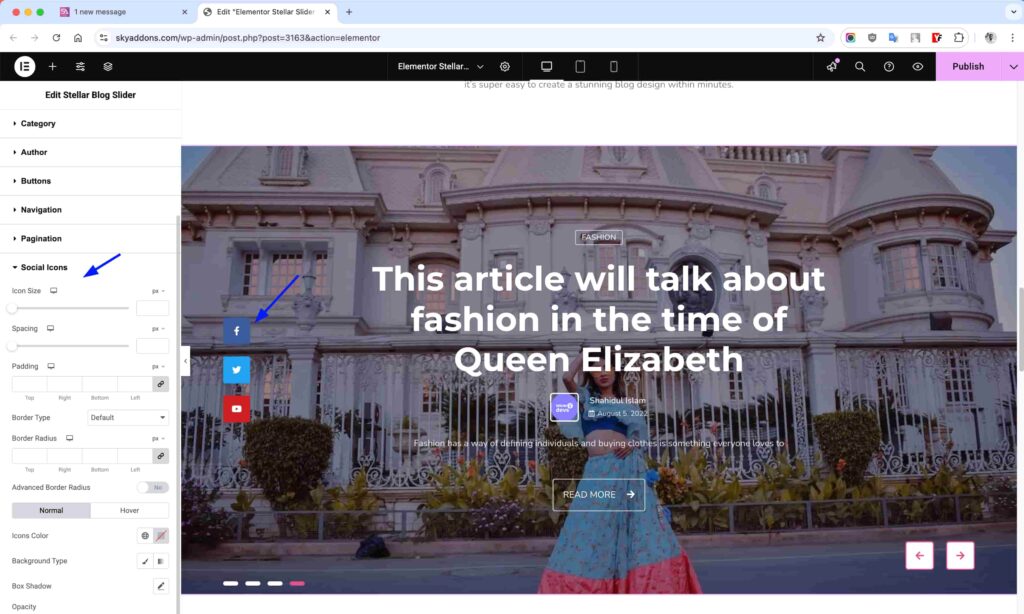
Task: Open the Structure layers icon
Action: (x=108, y=66)
